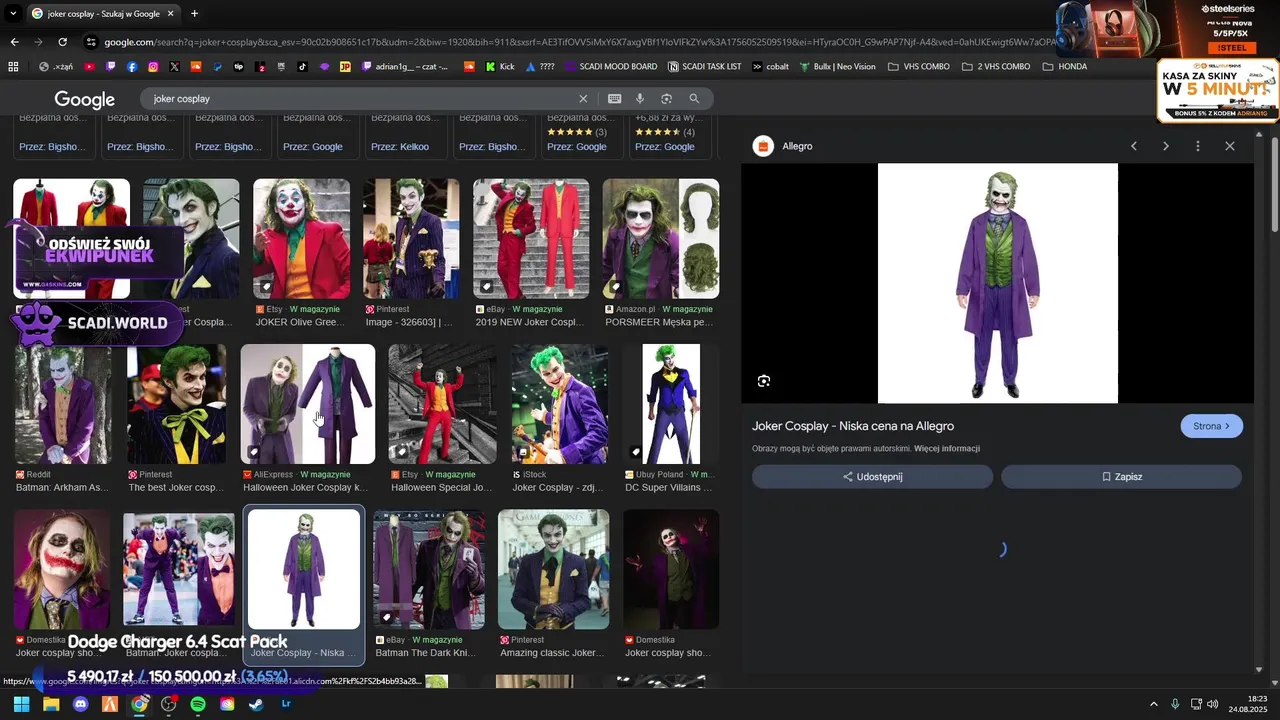Open the Windows Start menu

tap(21, 704)
